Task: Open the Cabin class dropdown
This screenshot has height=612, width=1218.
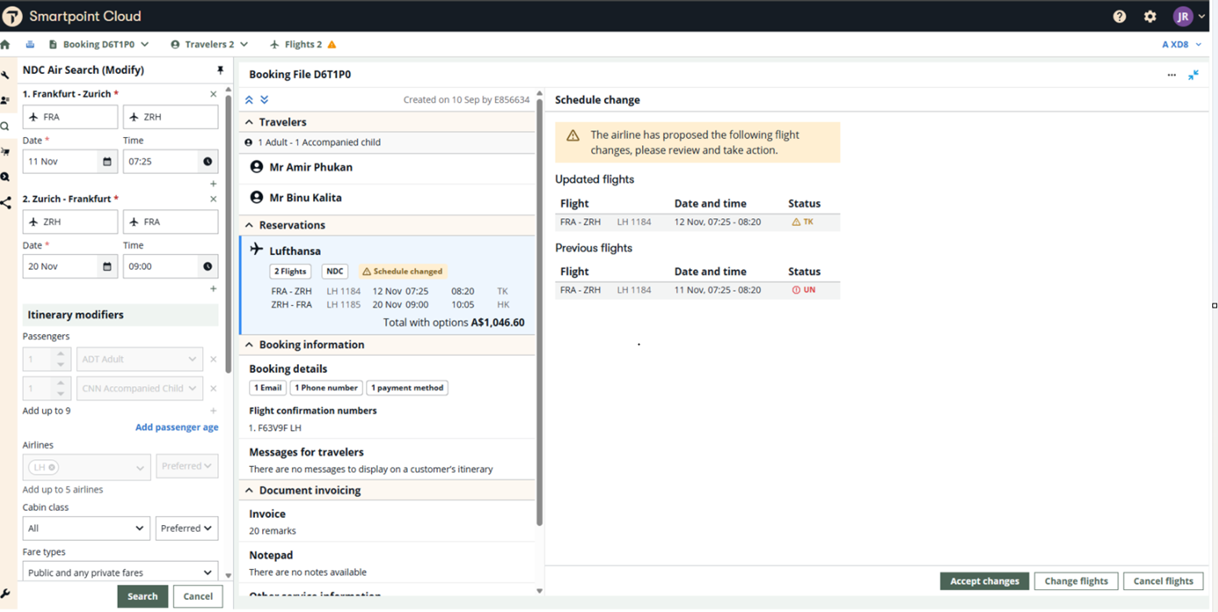Action: 86,528
